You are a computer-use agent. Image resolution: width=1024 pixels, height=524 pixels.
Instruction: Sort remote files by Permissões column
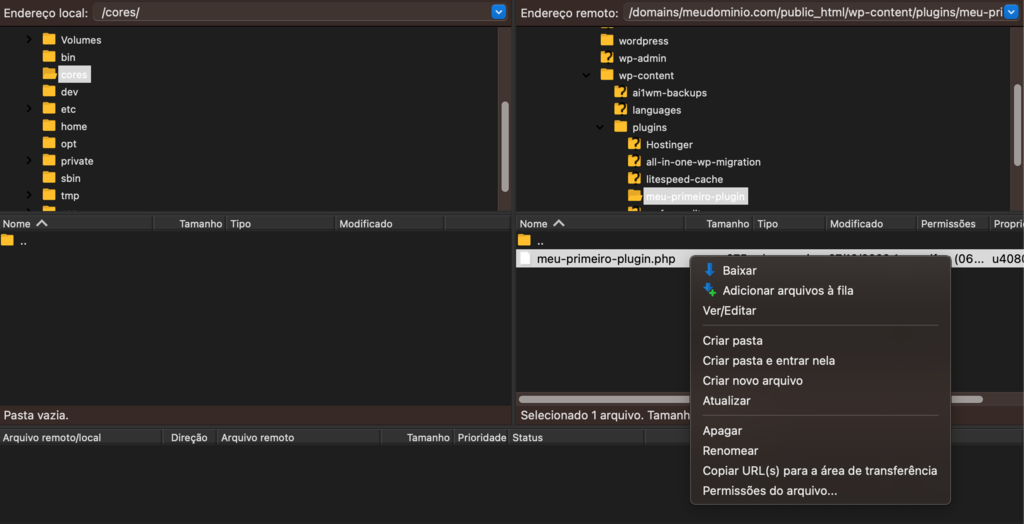pyautogui.click(x=953, y=223)
